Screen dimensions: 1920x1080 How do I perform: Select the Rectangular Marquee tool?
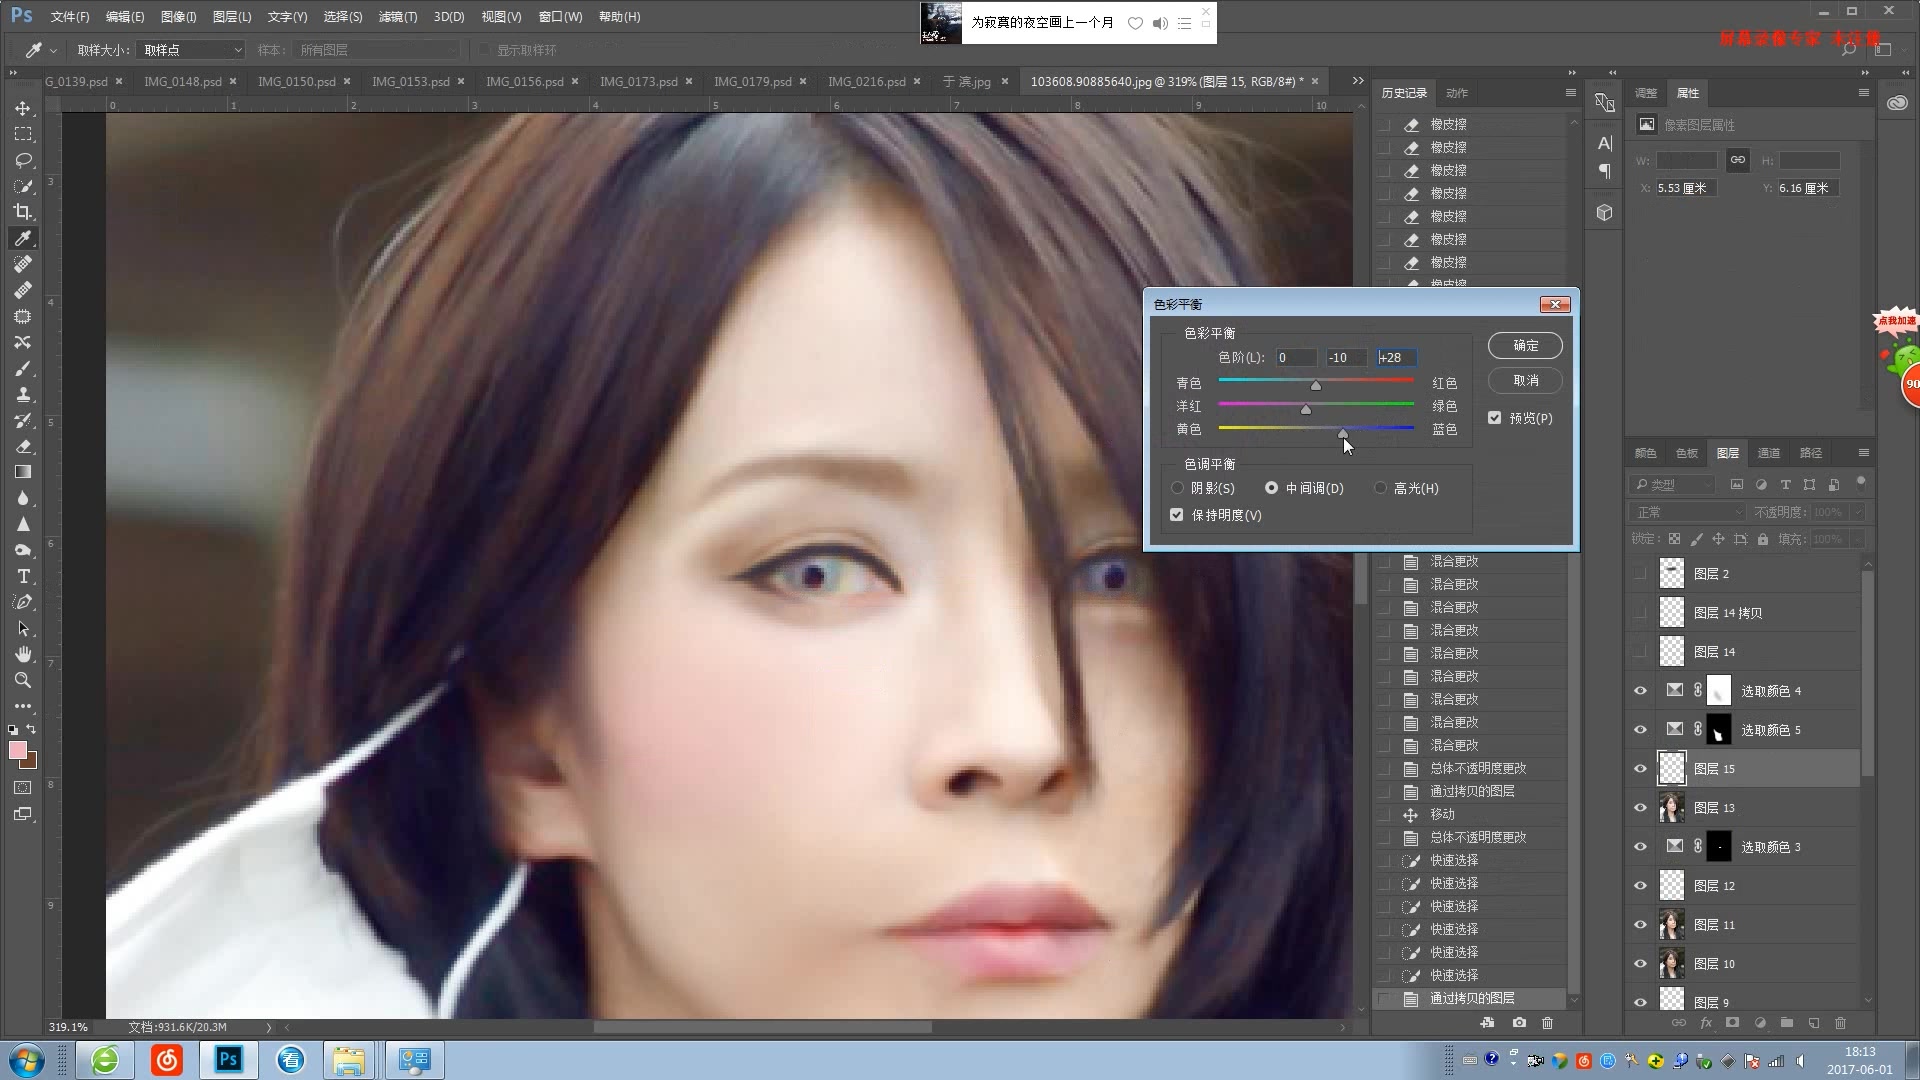coord(23,134)
